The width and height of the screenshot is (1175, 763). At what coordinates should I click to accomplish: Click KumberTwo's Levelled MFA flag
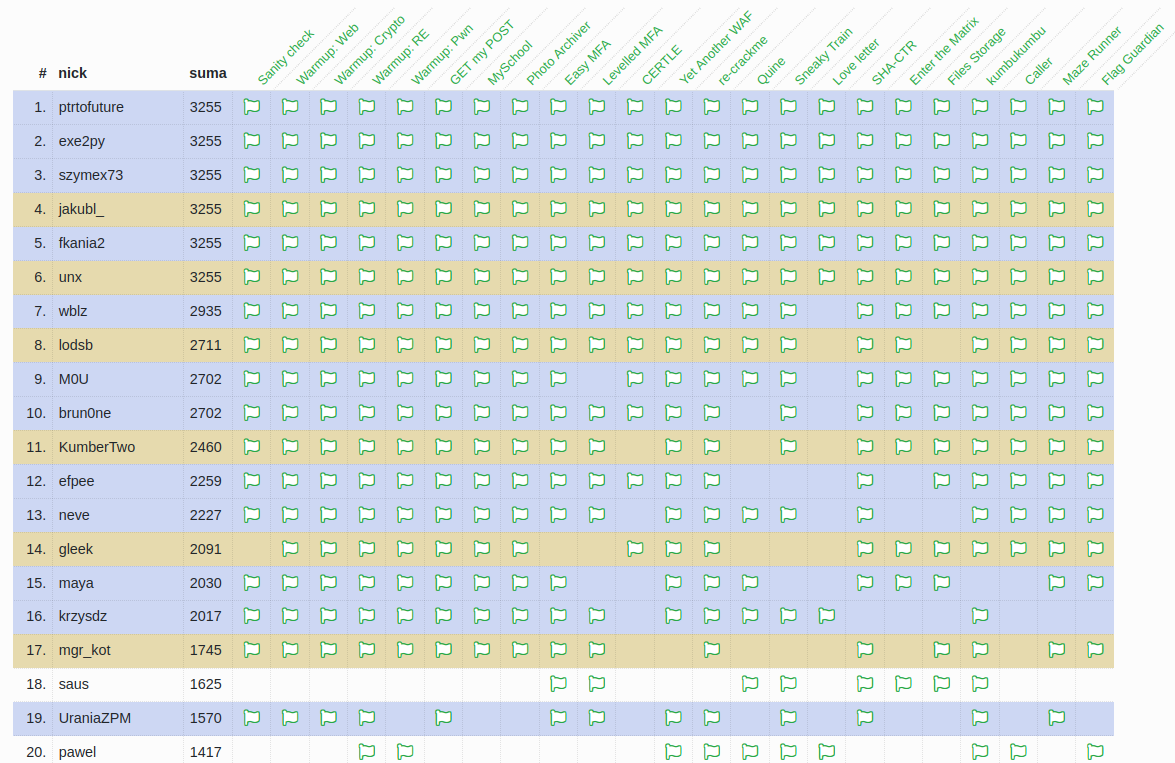tap(597, 447)
